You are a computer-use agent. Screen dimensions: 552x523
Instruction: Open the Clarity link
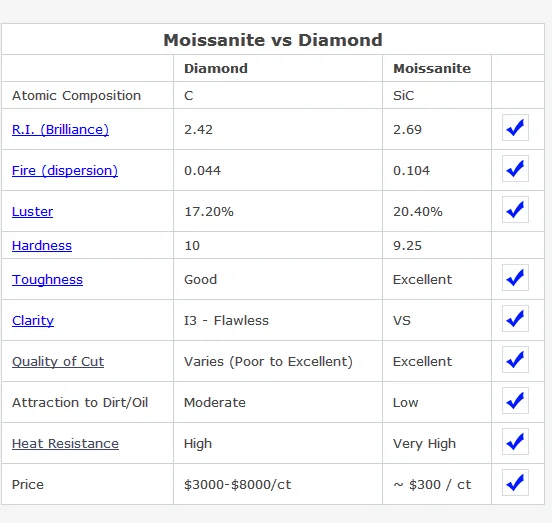point(33,321)
